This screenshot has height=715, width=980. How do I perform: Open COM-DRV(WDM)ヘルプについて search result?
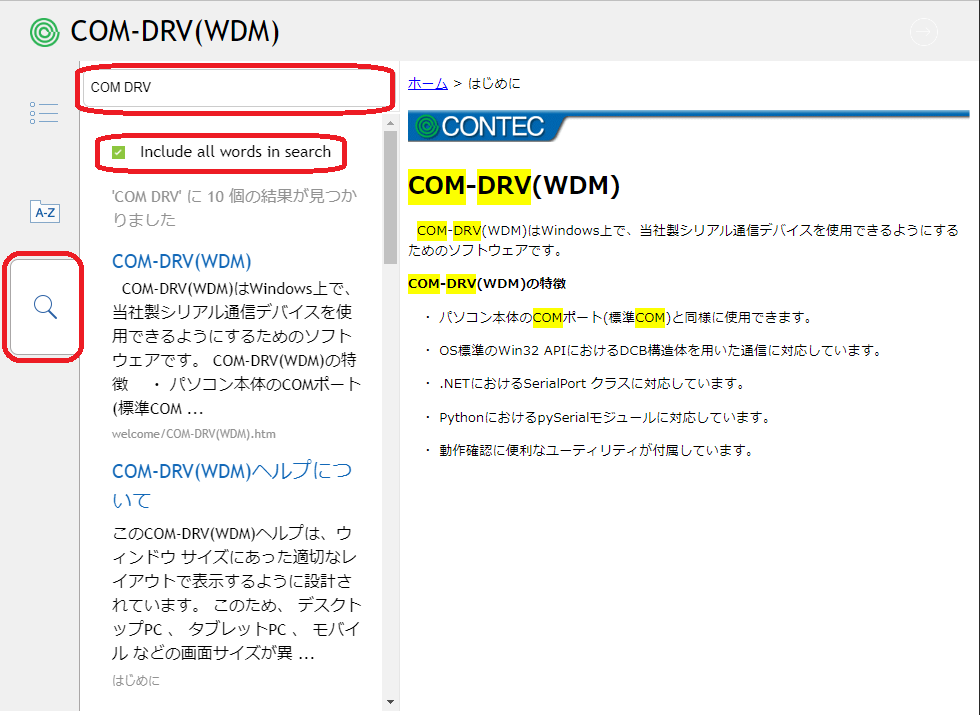(x=232, y=485)
